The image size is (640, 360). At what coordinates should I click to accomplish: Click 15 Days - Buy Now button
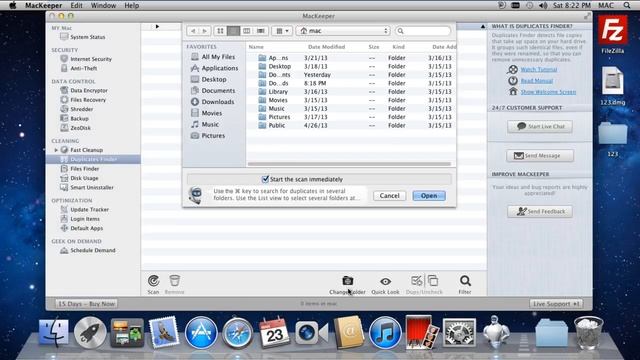tap(86, 304)
